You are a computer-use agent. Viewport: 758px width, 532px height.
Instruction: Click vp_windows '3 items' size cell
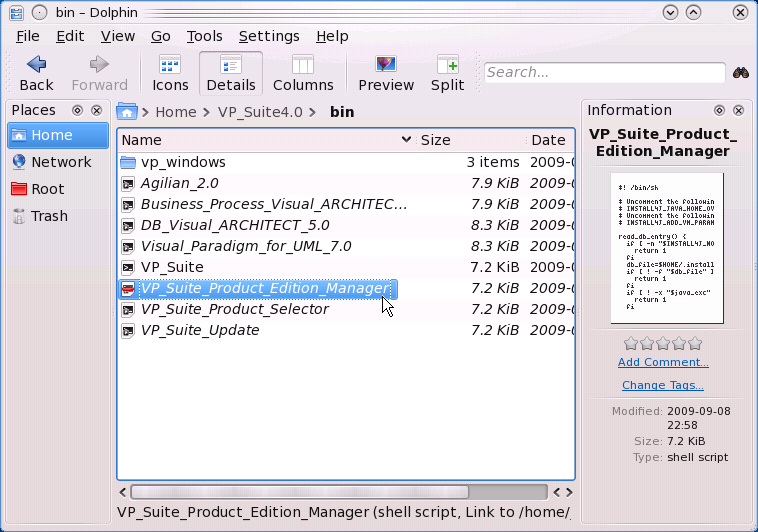click(x=493, y=162)
